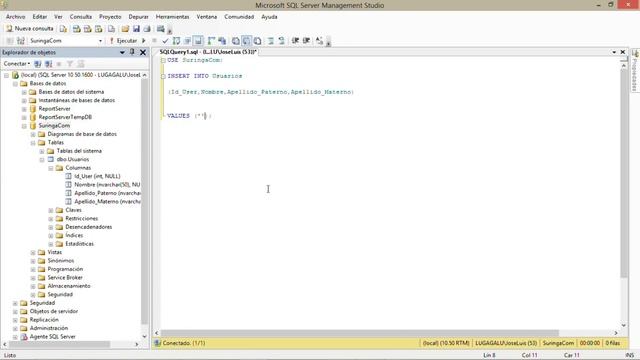Select results to text
The height and width of the screenshot is (360, 640).
coord(236,41)
